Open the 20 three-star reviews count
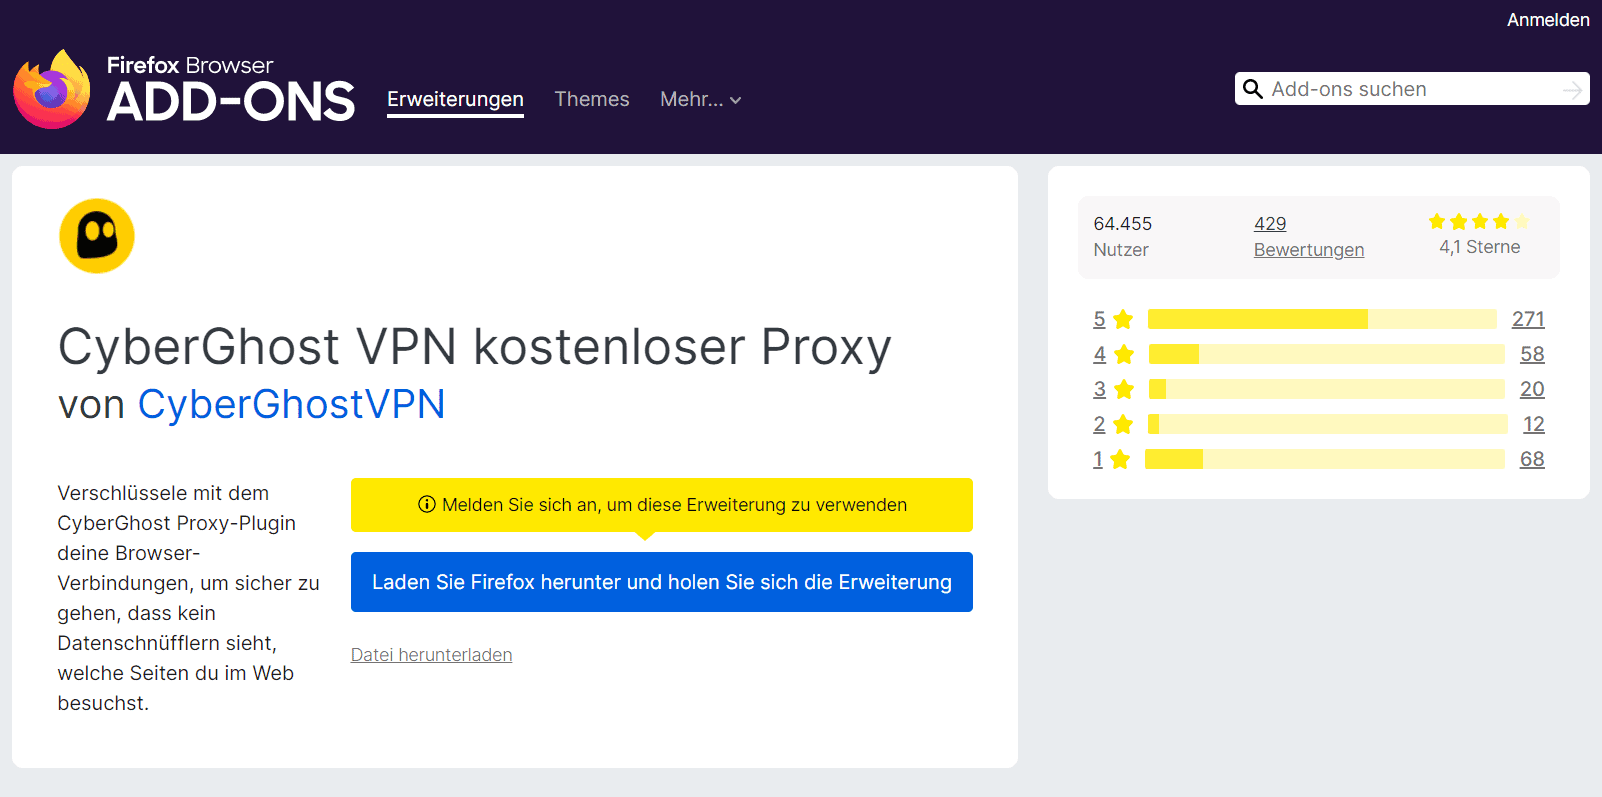This screenshot has height=797, width=1602. click(1532, 389)
